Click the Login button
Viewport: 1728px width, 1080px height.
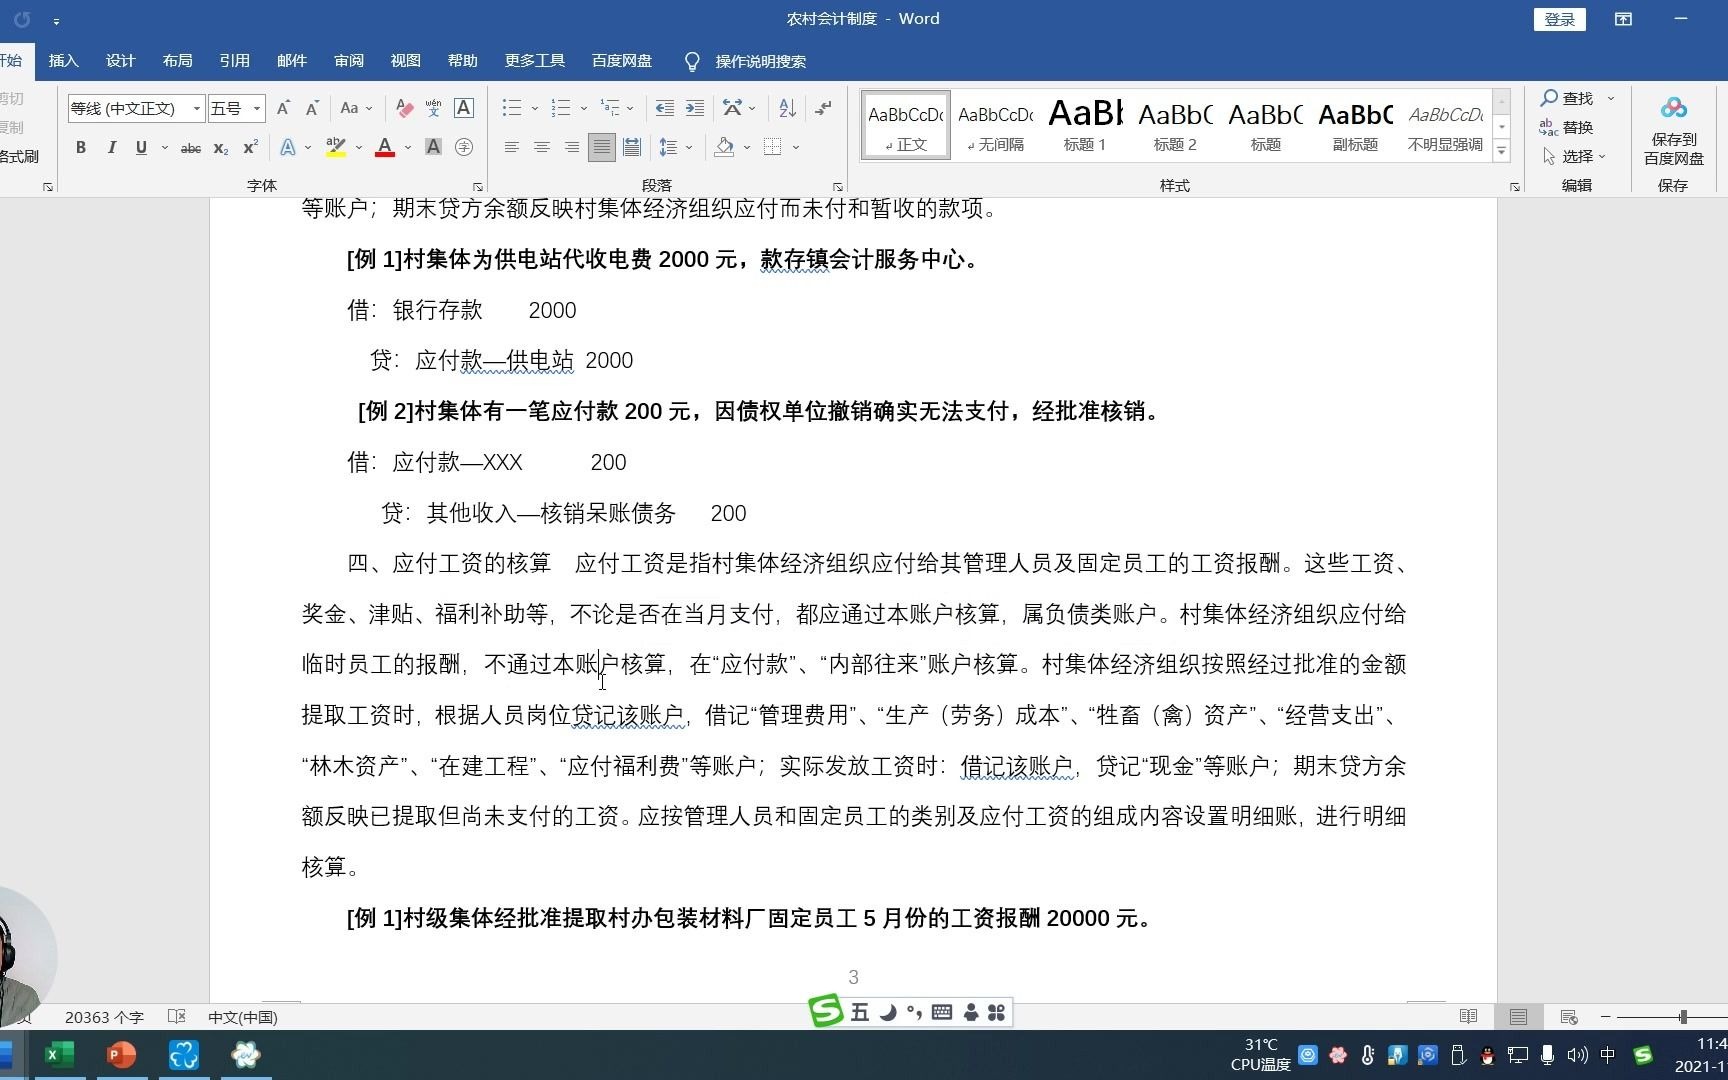pyautogui.click(x=1559, y=19)
